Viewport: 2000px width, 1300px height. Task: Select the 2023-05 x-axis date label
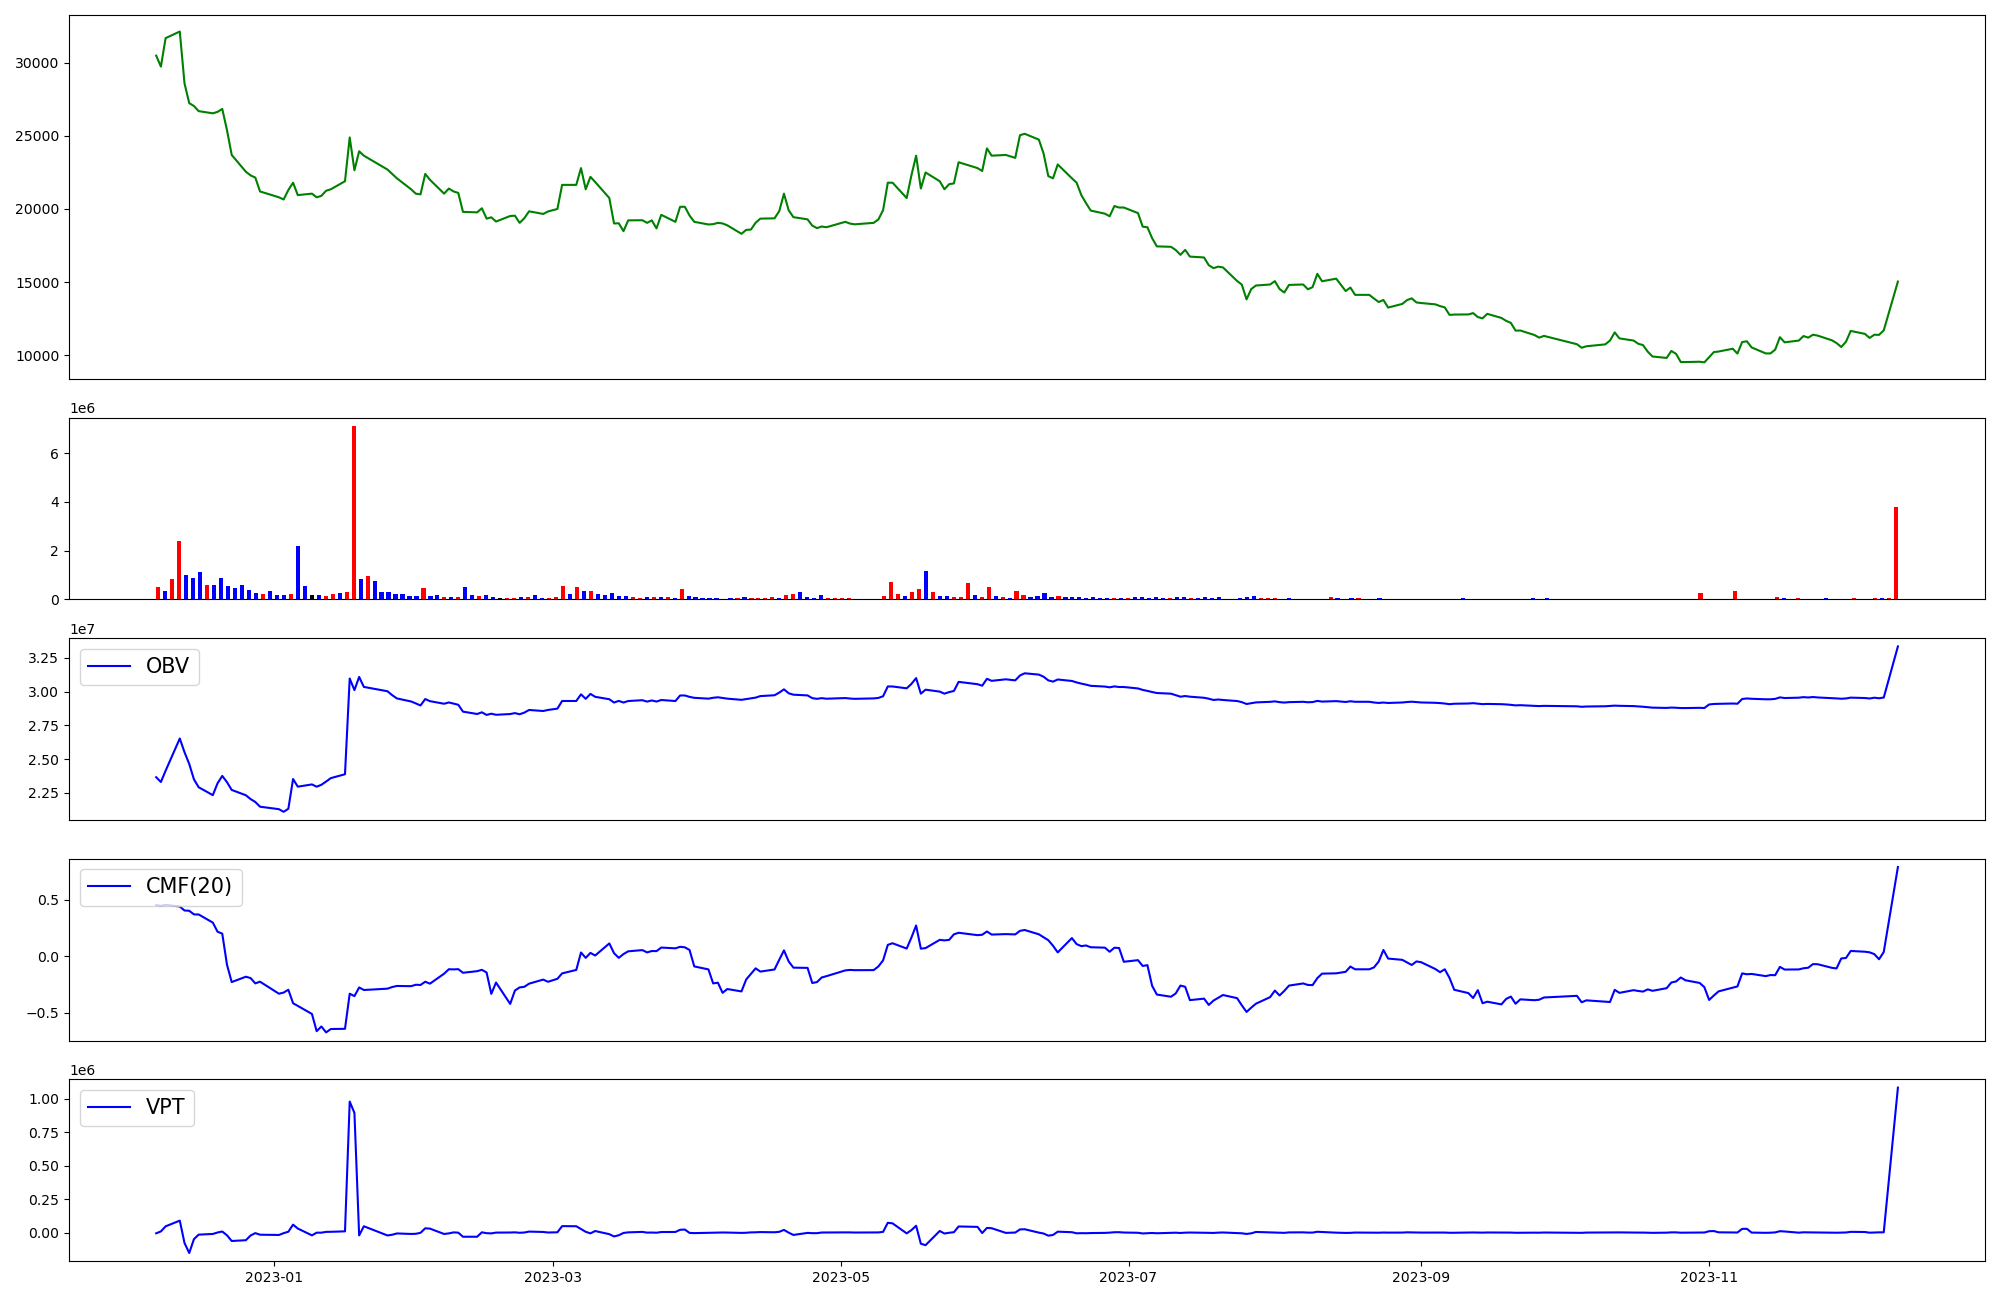841,1277
